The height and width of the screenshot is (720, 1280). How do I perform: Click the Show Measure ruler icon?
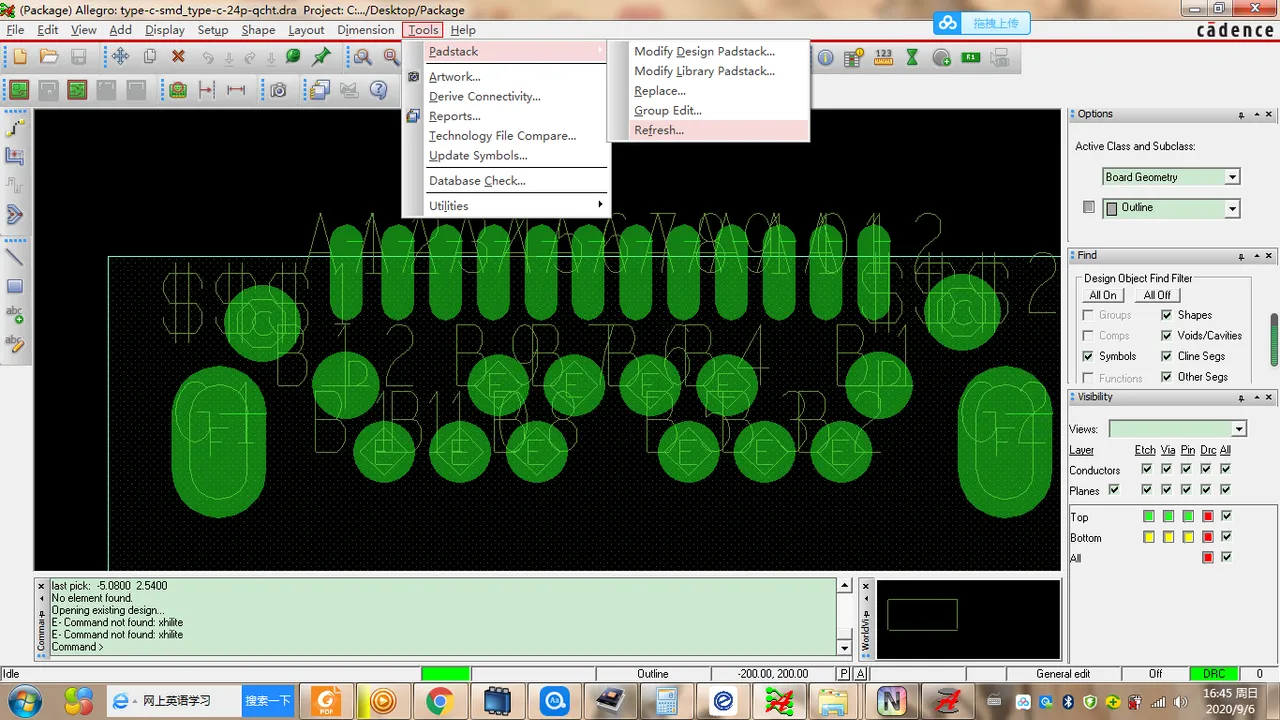(x=883, y=57)
